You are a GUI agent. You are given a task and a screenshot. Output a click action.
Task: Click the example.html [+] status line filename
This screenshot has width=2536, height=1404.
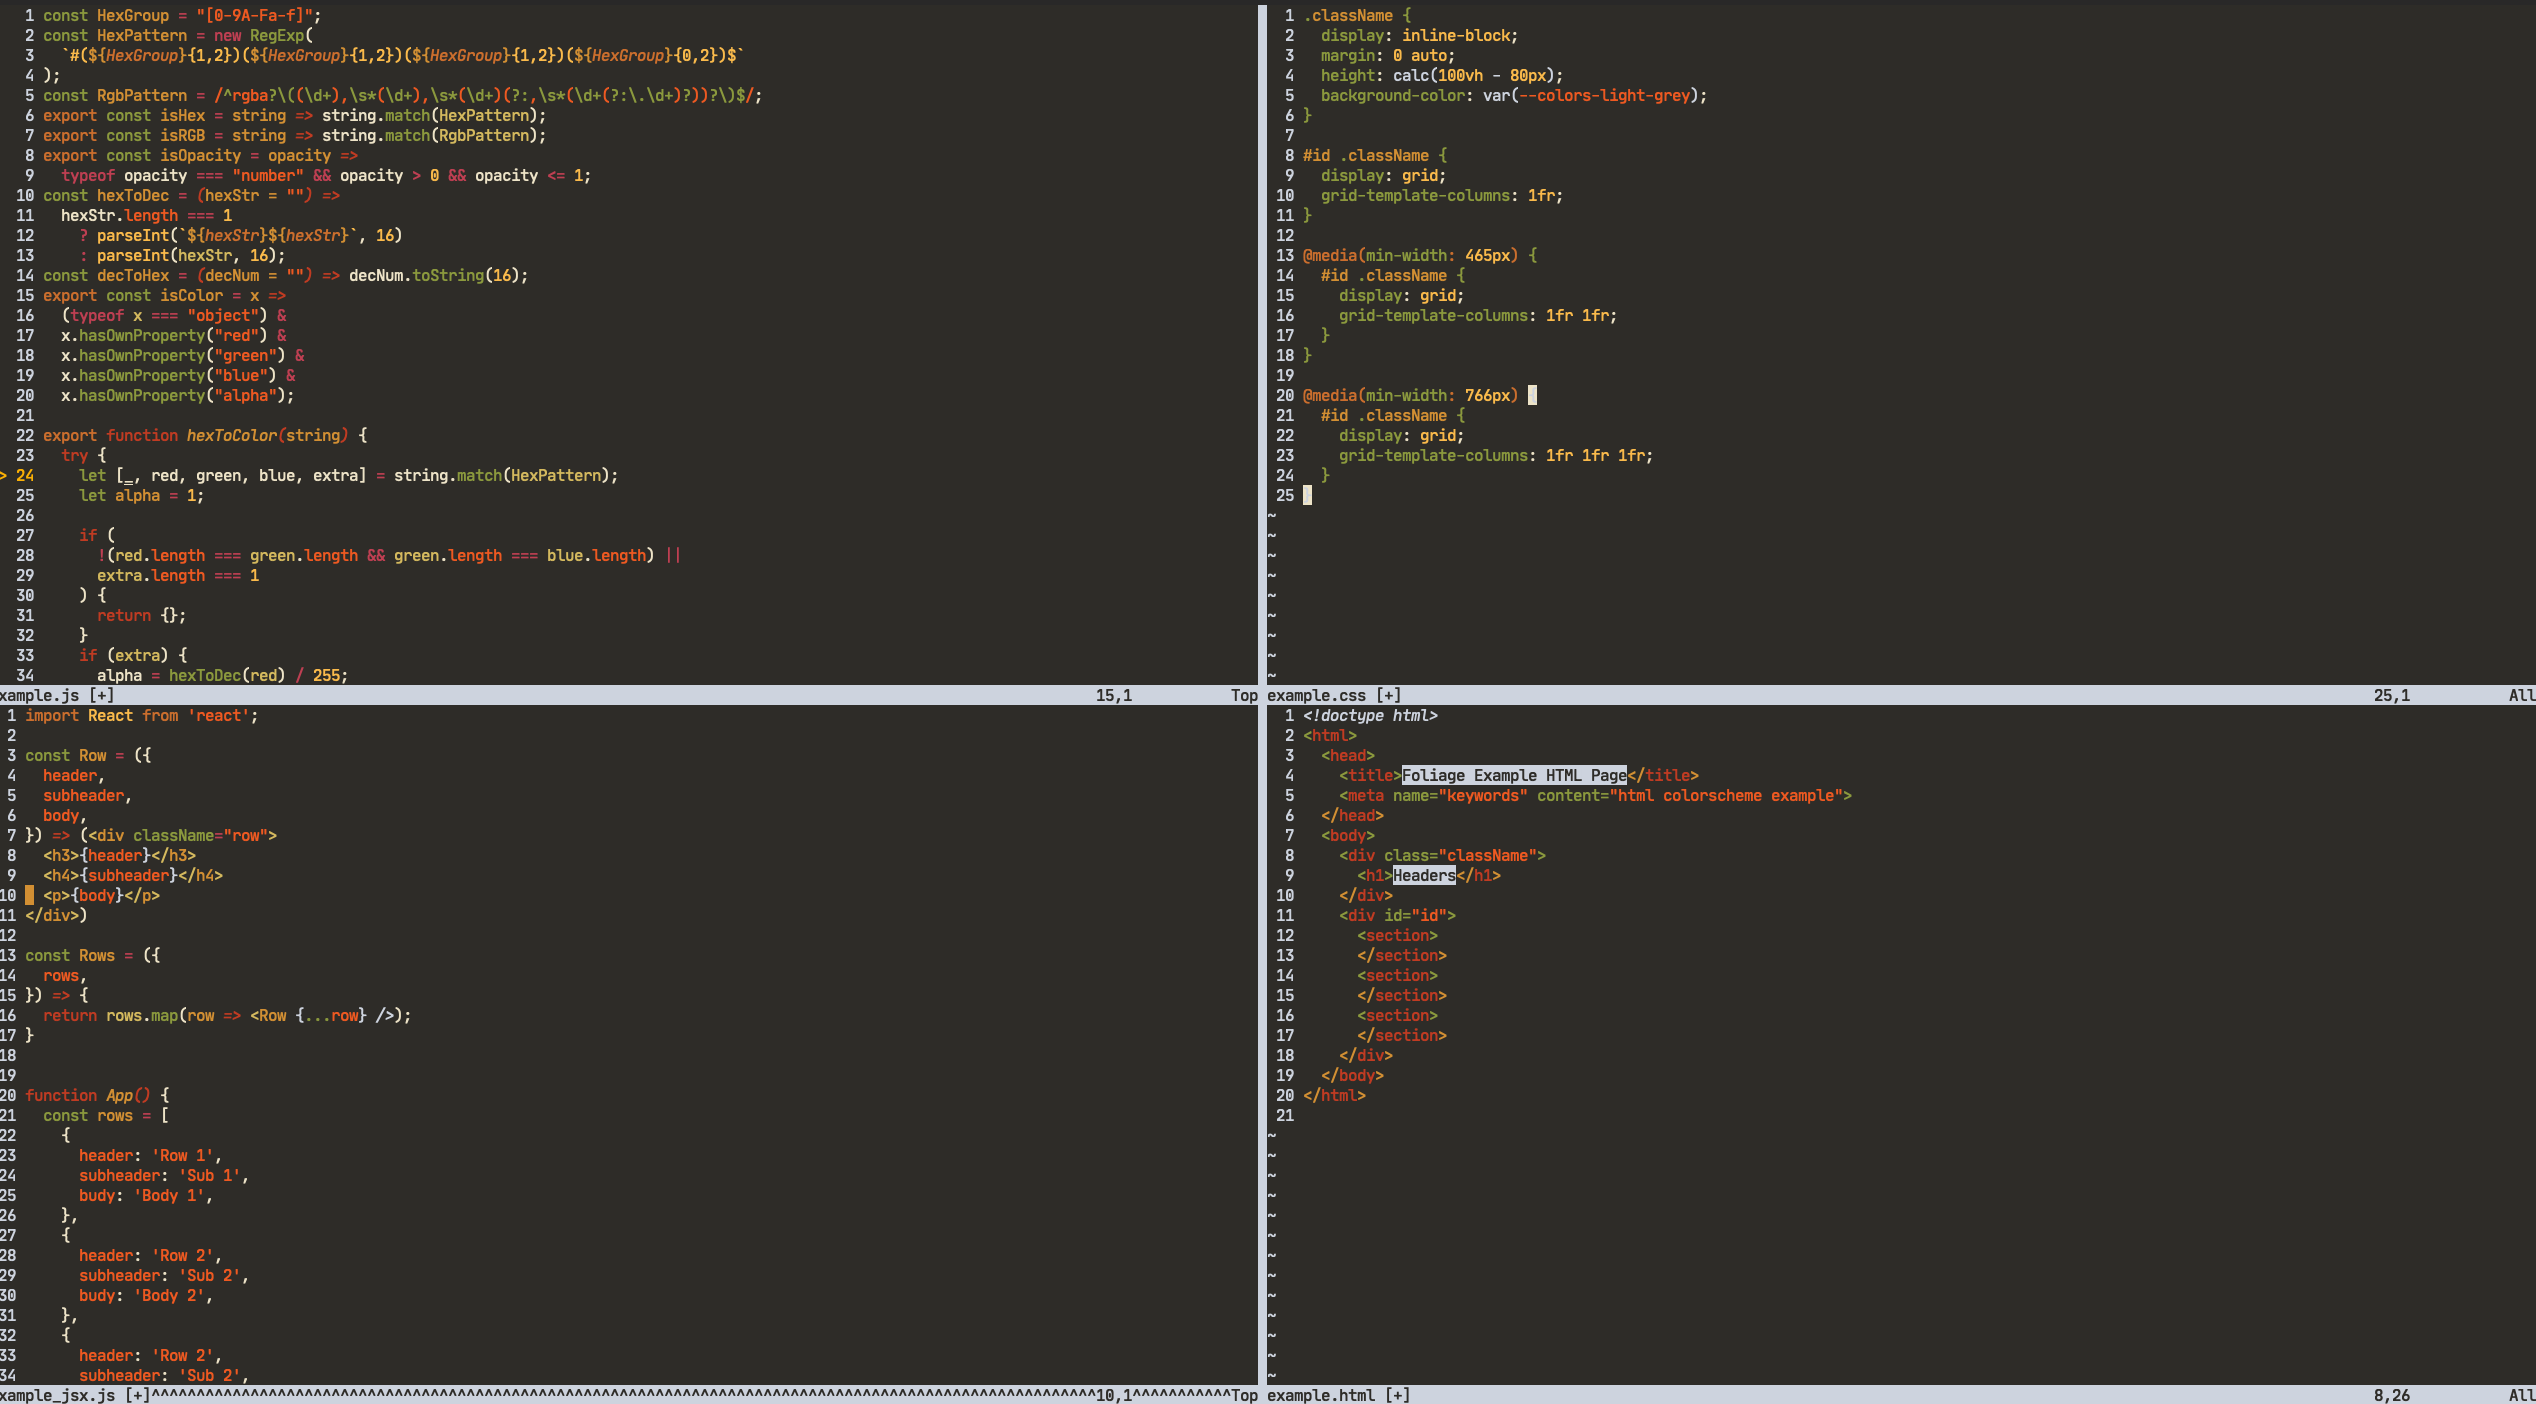(1338, 1395)
